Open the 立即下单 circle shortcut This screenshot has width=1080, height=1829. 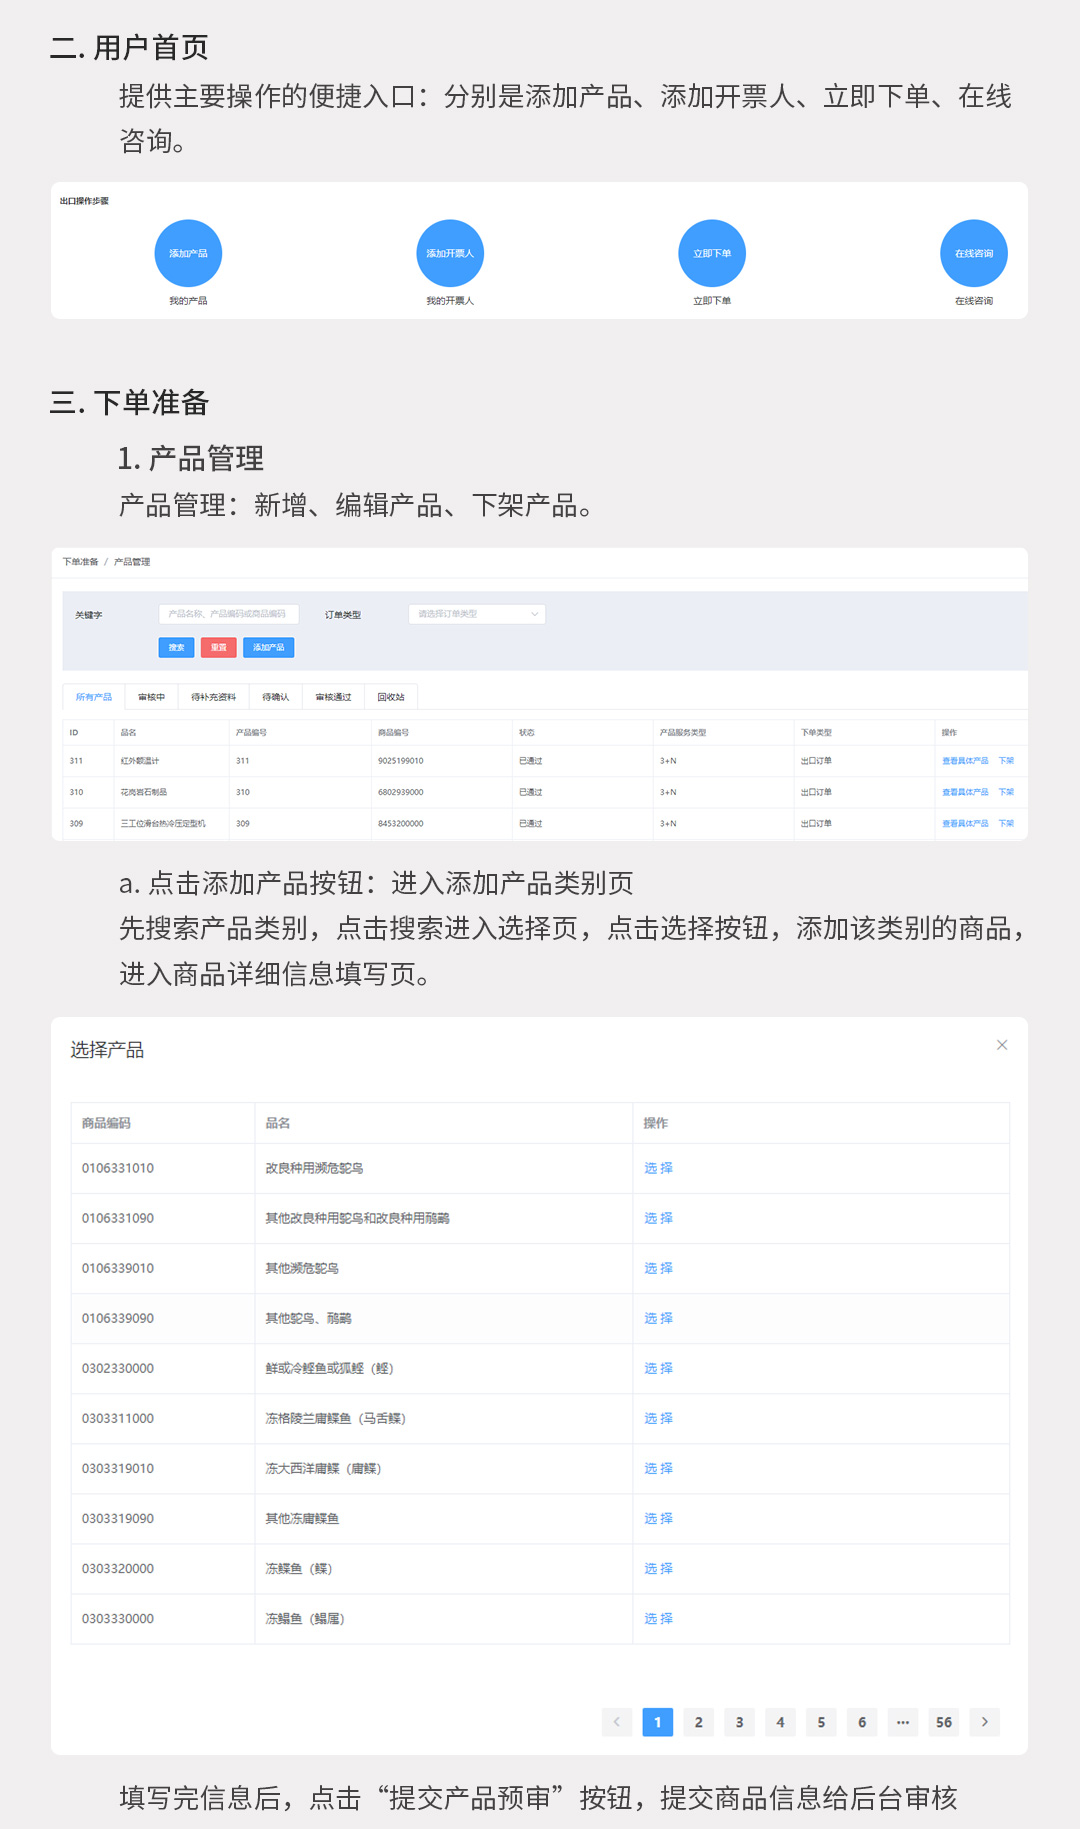712,253
